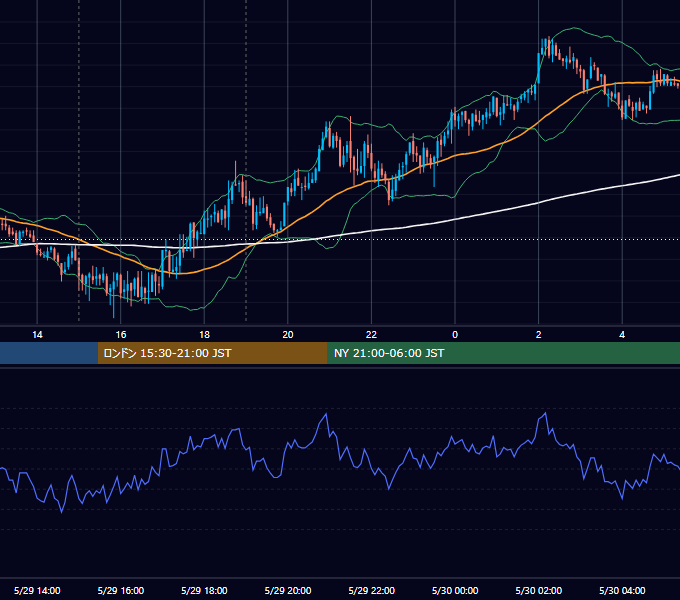Screen dimensions: 680x600
Task: Click the '18' hour label on price chart axis
Action: (x=204, y=335)
